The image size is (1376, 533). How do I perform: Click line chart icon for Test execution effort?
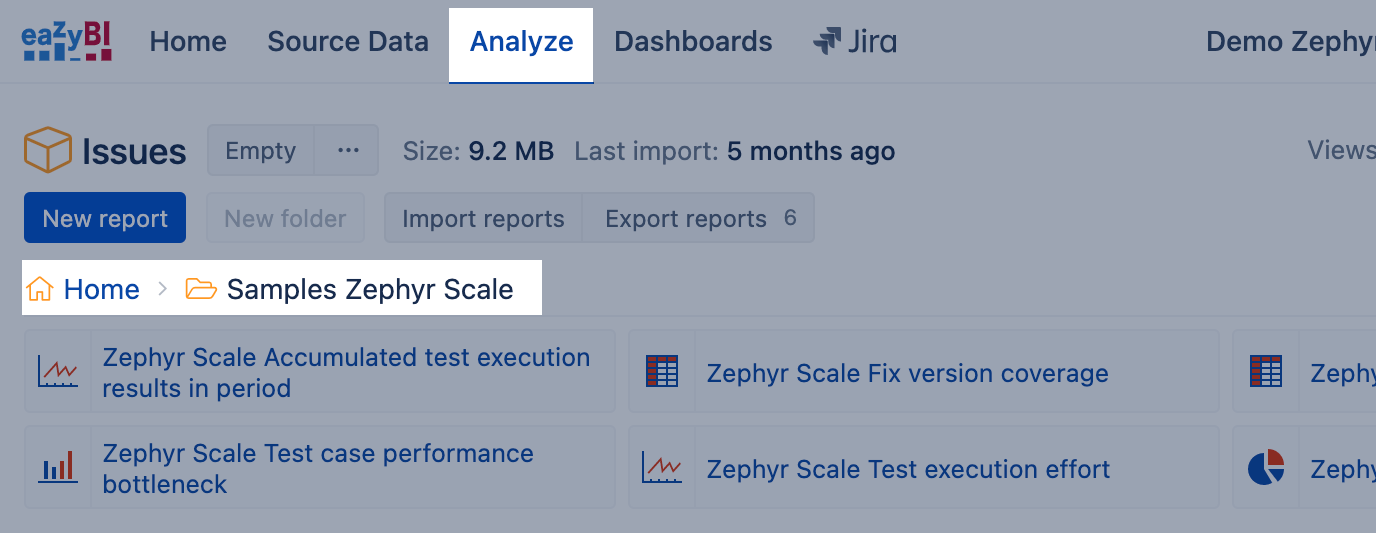pos(662,468)
